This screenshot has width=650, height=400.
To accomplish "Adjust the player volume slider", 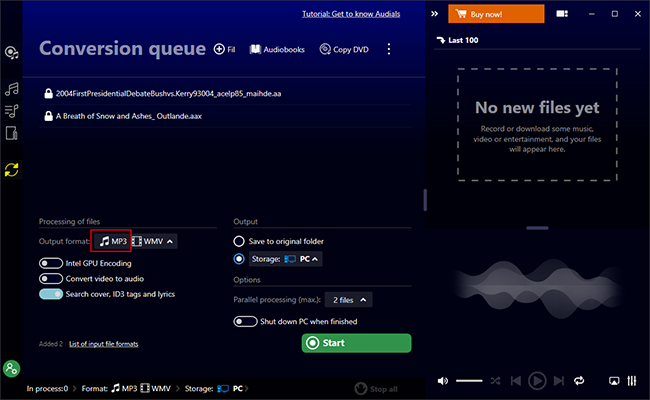I will coord(469,381).
